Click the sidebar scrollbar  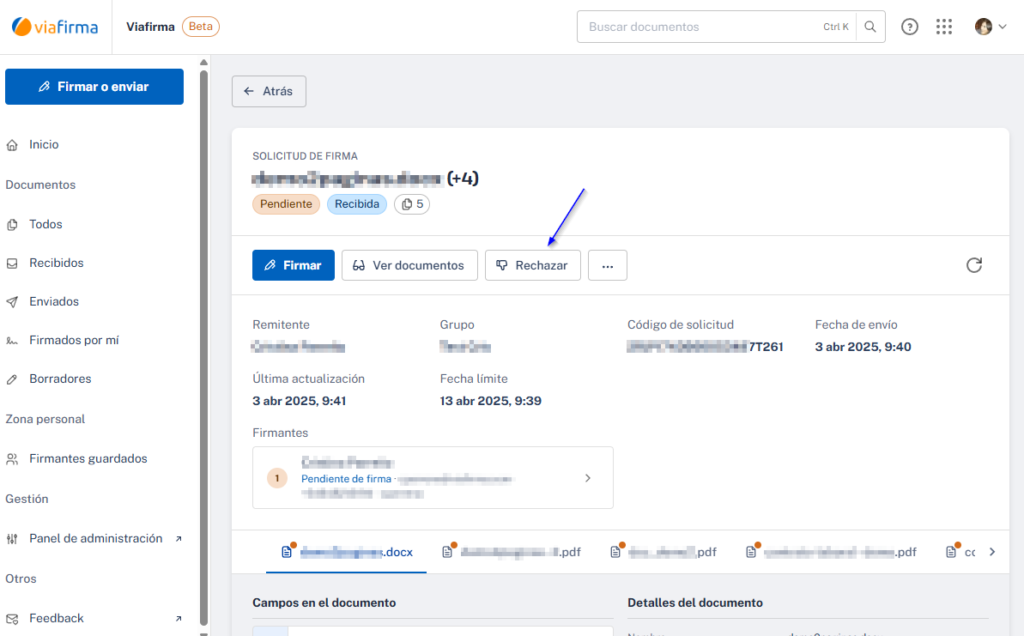[x=204, y=348]
